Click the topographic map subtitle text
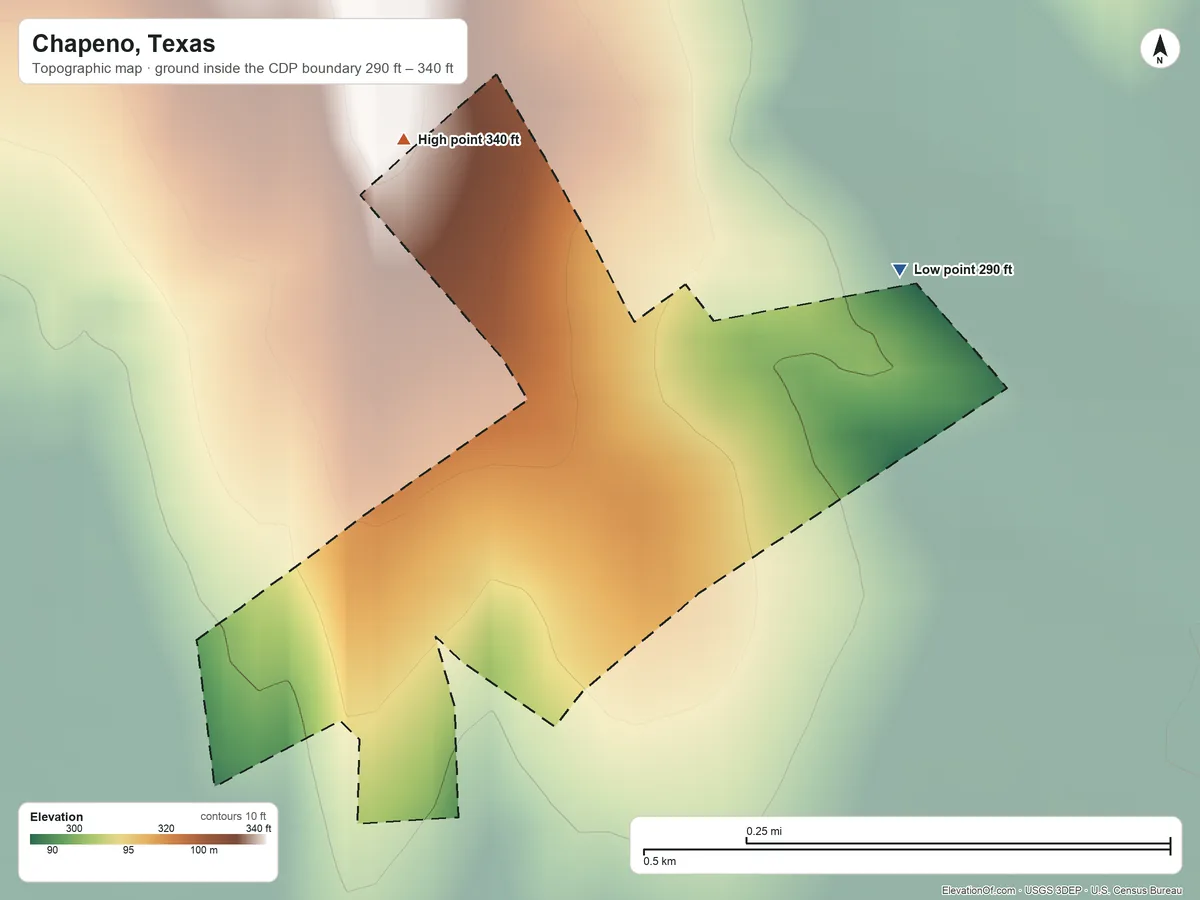Screen dimensions: 1200x900 pyautogui.click(x=243, y=70)
